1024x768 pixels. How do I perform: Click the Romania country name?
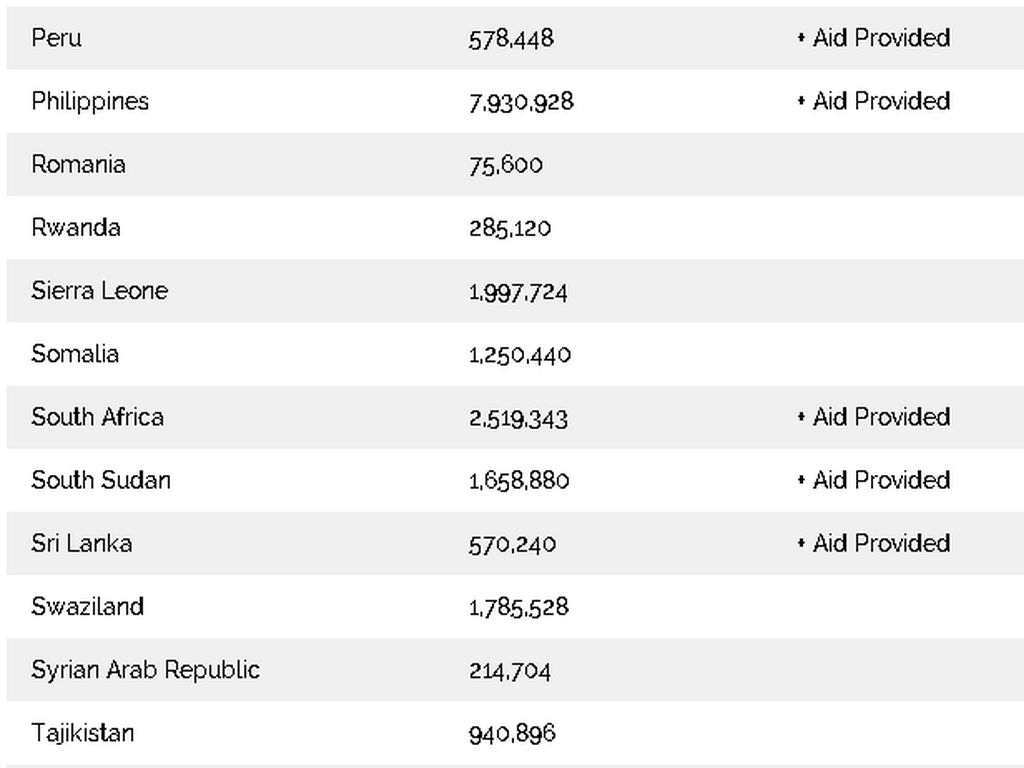click(78, 164)
